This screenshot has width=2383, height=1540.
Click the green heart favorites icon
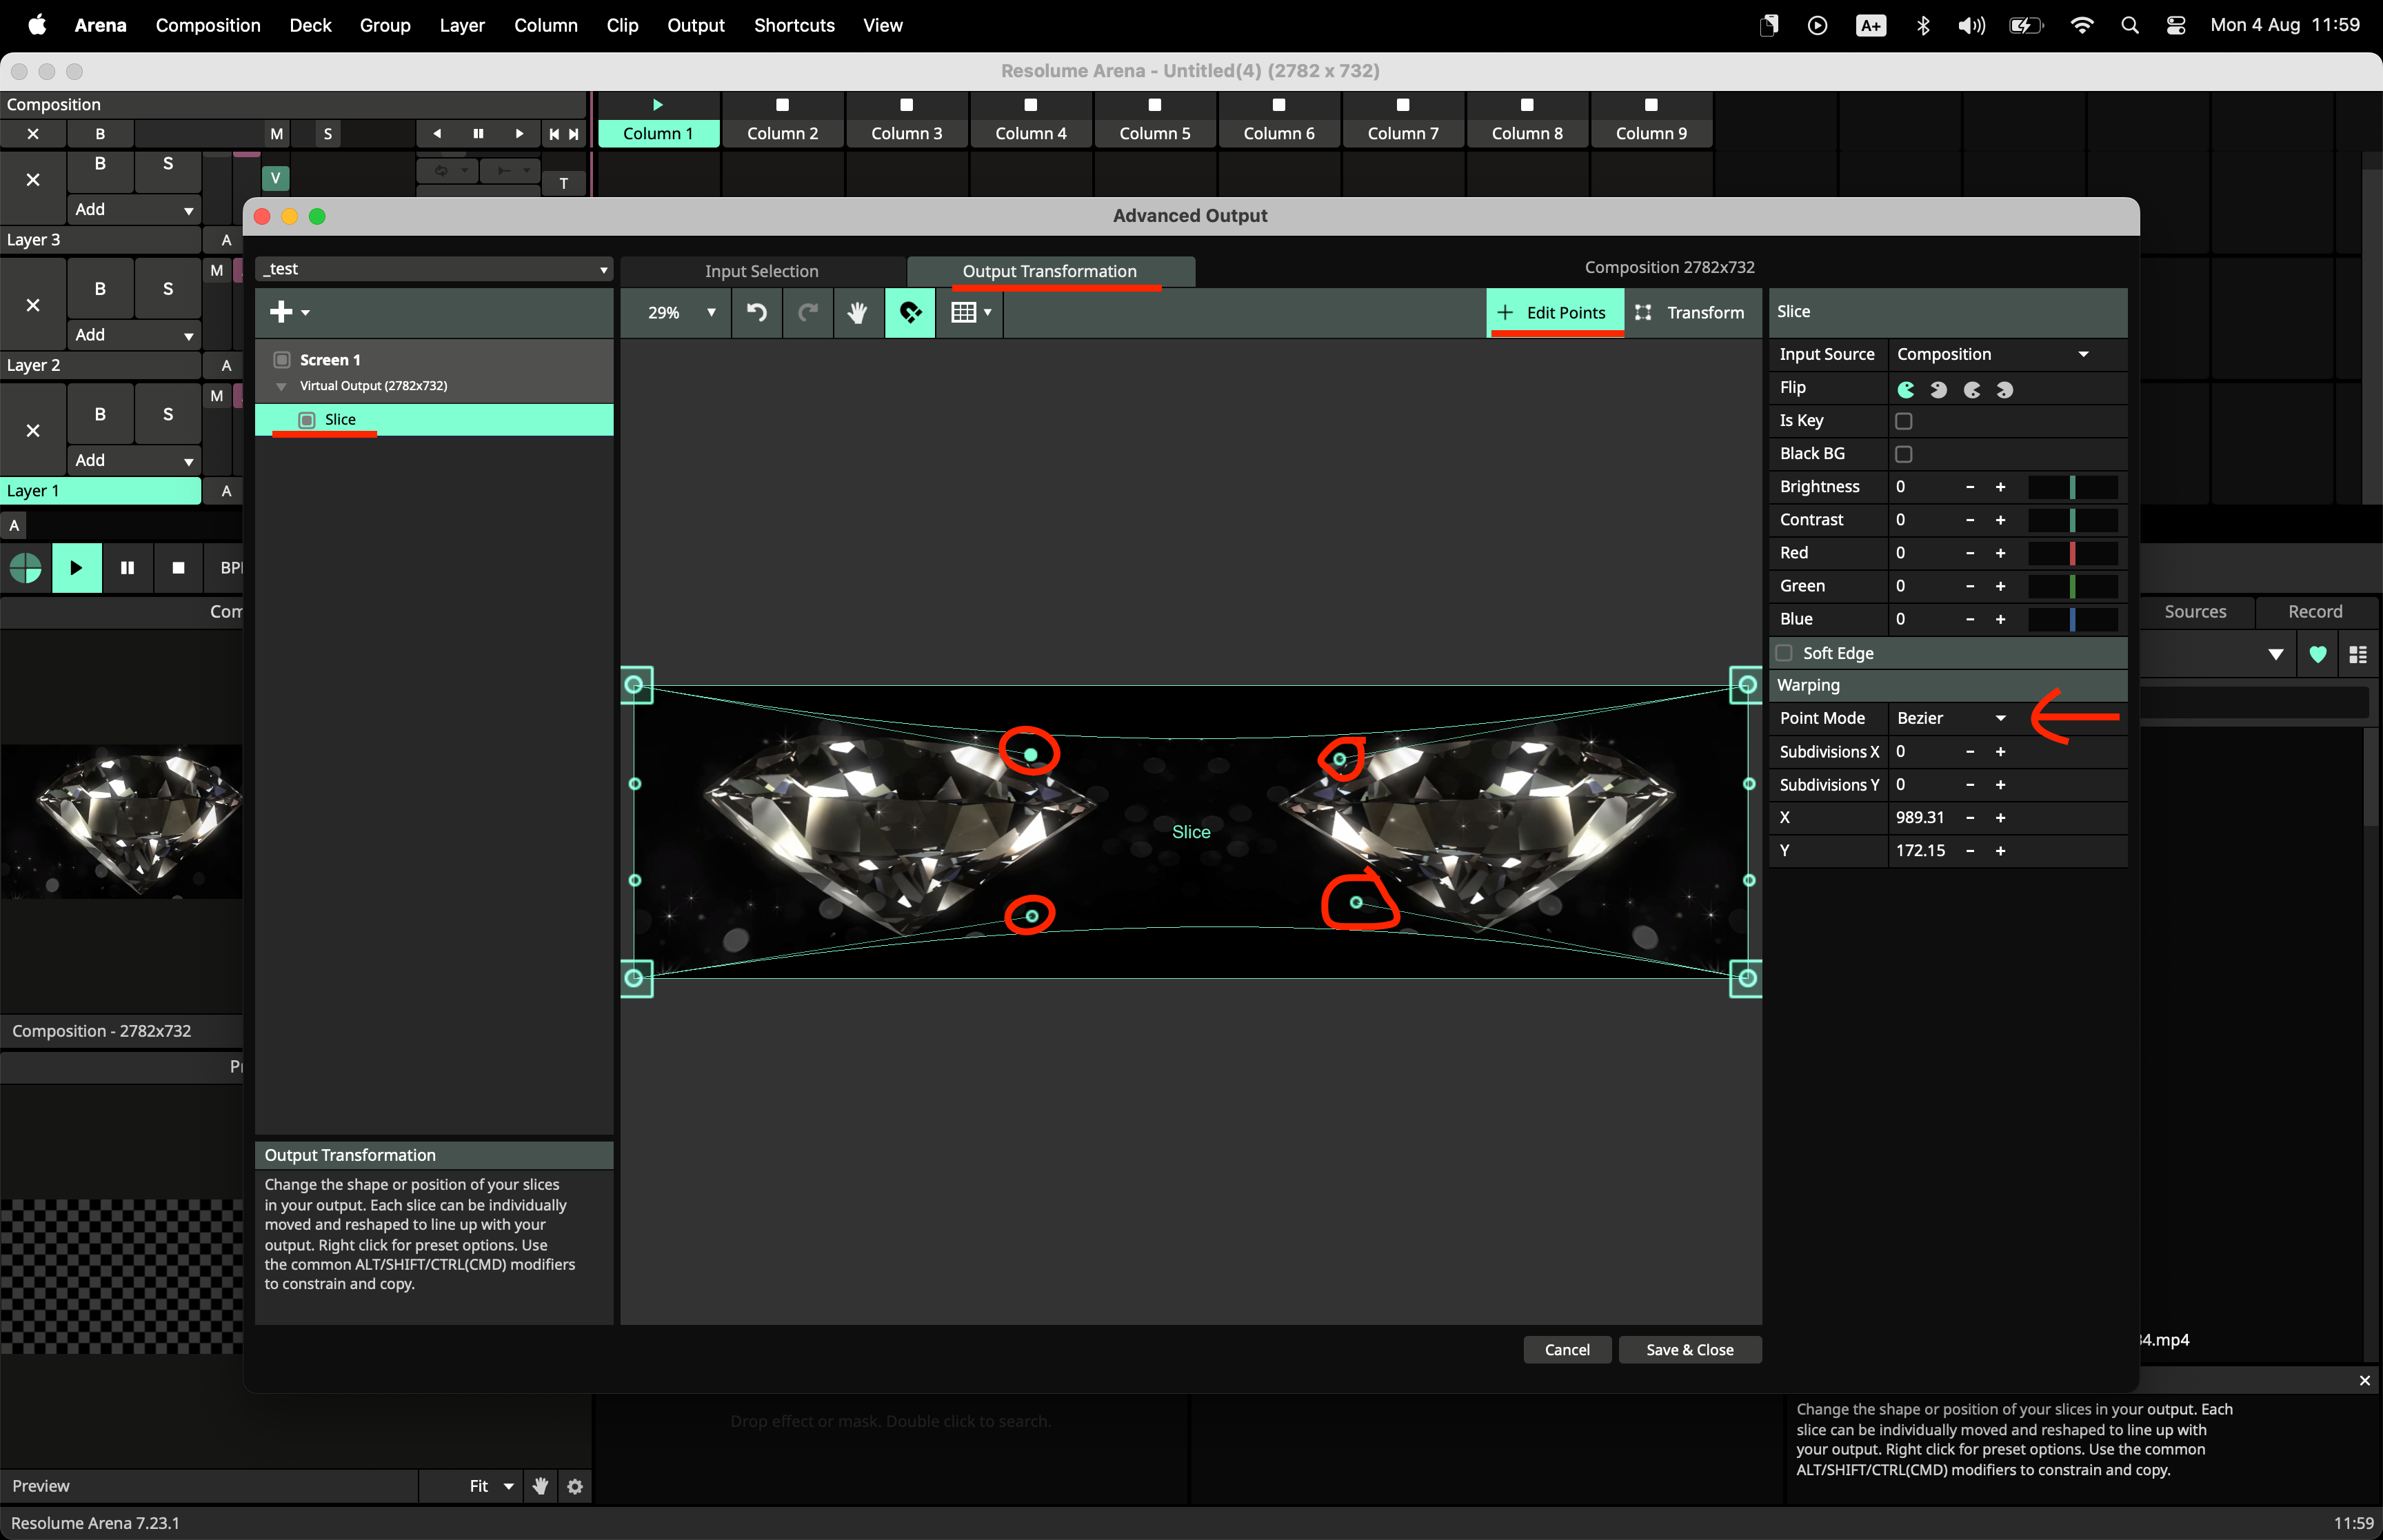coord(2317,655)
